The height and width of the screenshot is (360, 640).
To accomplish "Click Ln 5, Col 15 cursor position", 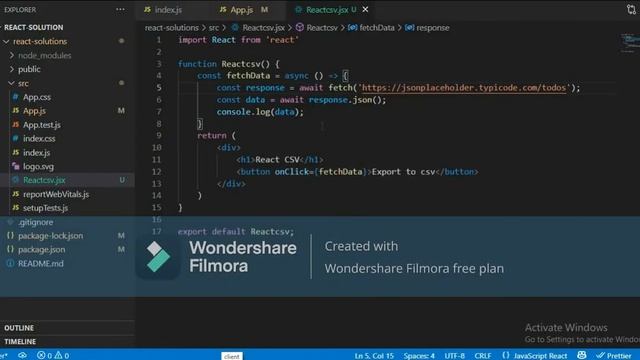I will 374,356.
